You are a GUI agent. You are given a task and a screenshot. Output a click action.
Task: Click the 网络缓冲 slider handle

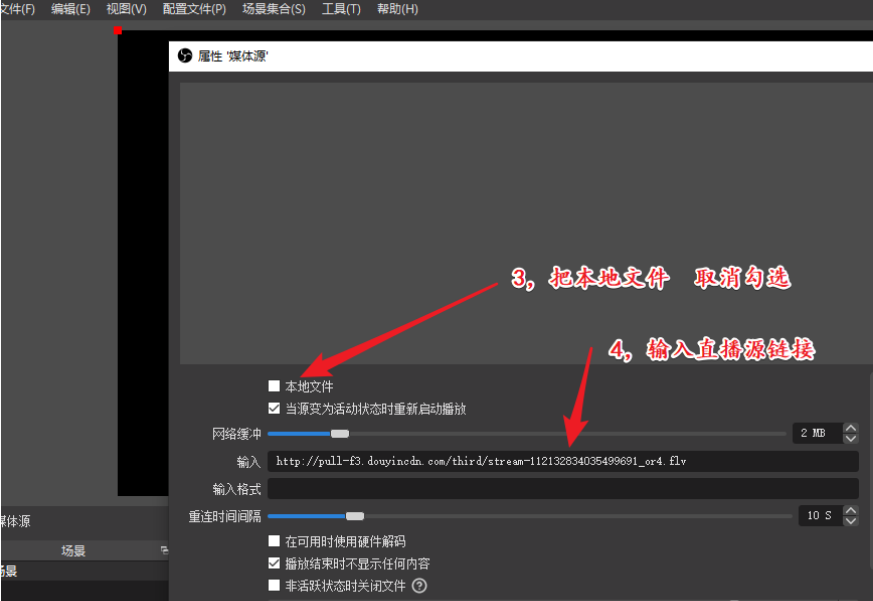click(x=340, y=433)
